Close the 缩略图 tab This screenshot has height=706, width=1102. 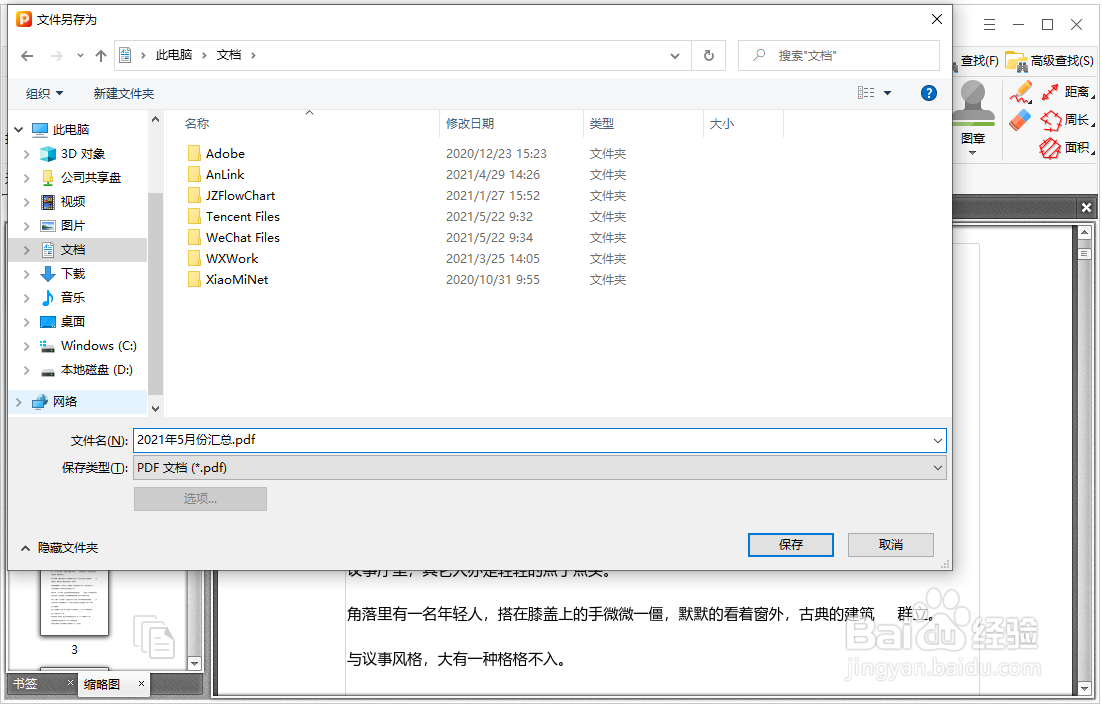[141, 683]
